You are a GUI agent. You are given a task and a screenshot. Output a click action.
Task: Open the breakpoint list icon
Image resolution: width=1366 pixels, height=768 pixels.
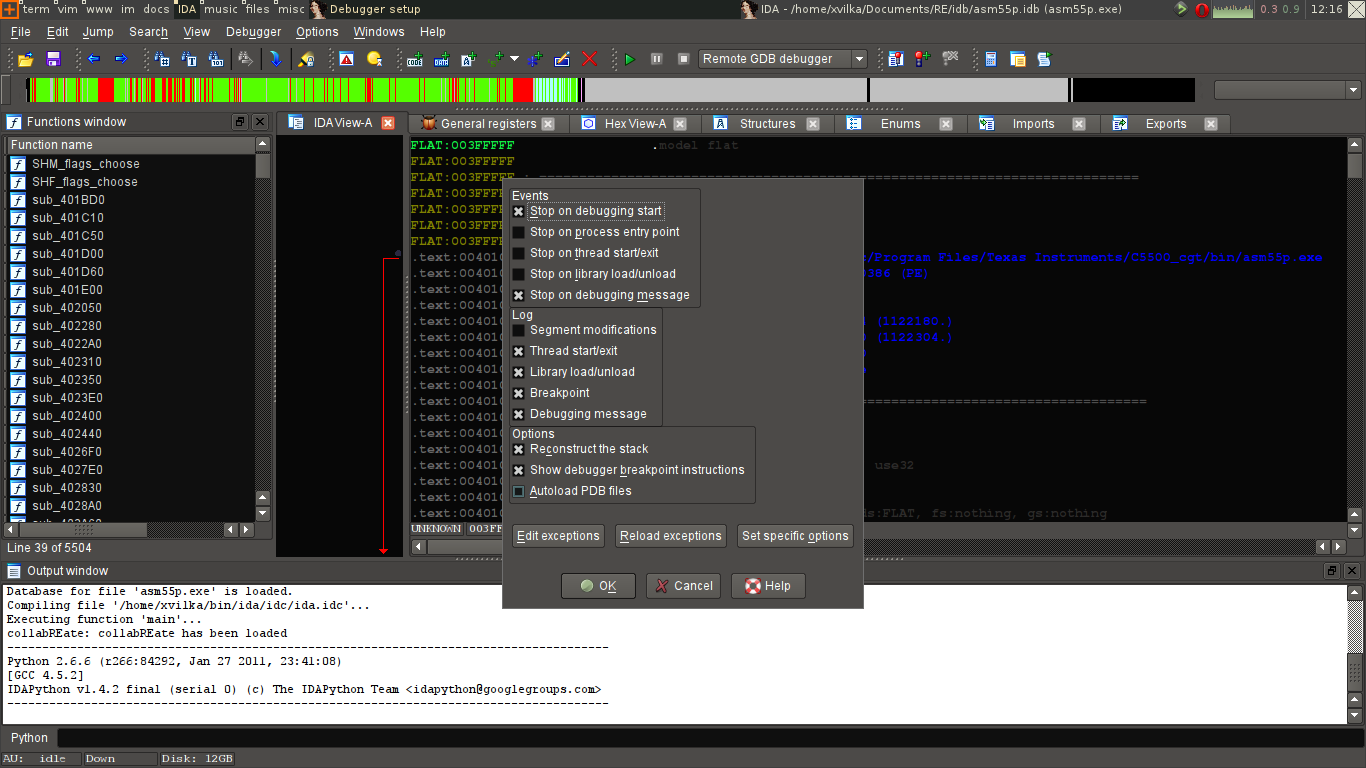[896, 59]
